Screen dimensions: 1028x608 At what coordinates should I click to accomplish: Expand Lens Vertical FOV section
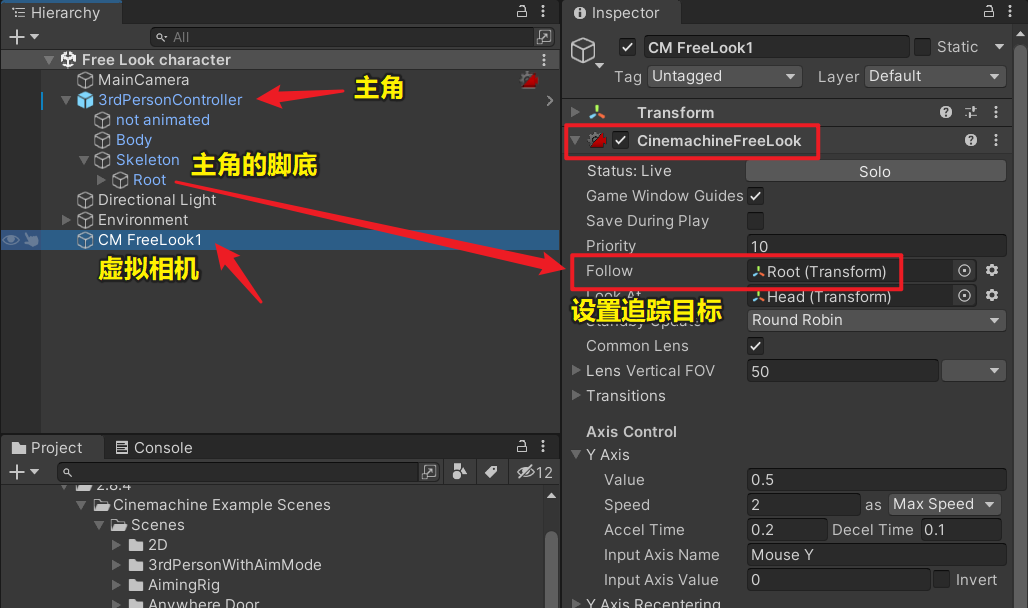pyautogui.click(x=576, y=371)
